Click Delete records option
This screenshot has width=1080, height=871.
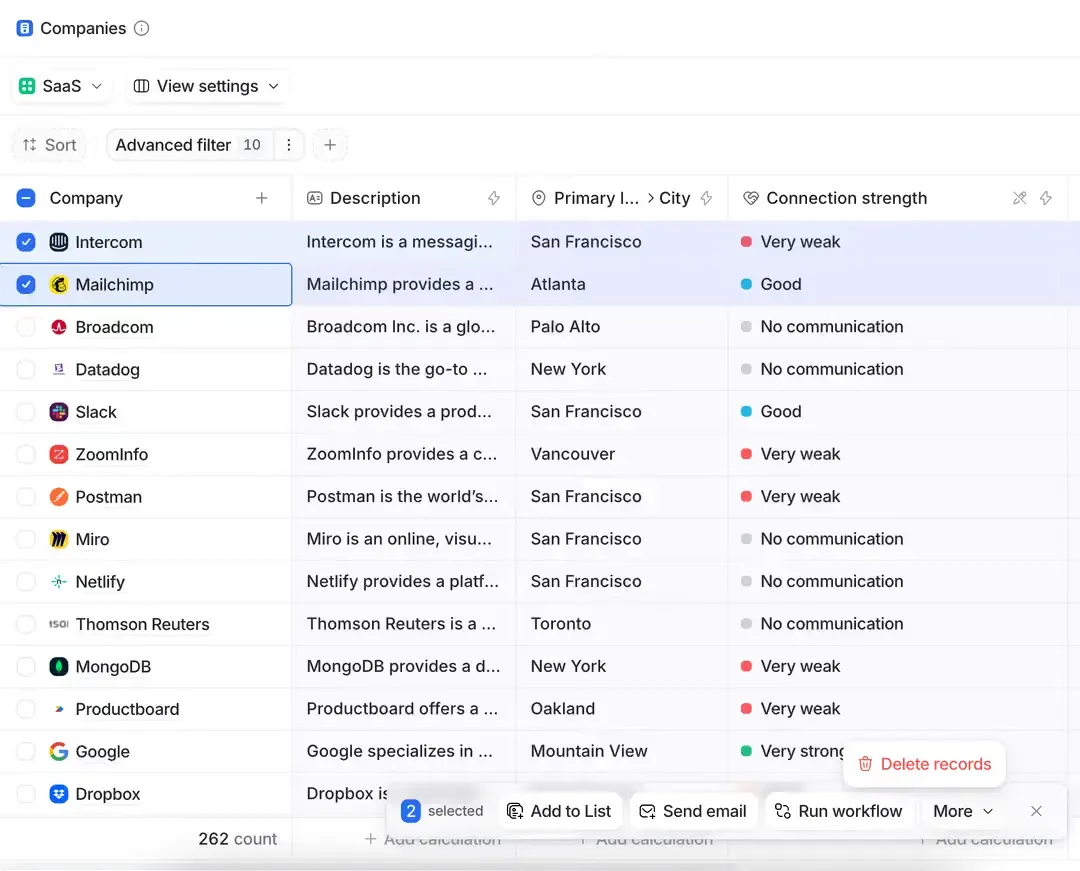(924, 764)
